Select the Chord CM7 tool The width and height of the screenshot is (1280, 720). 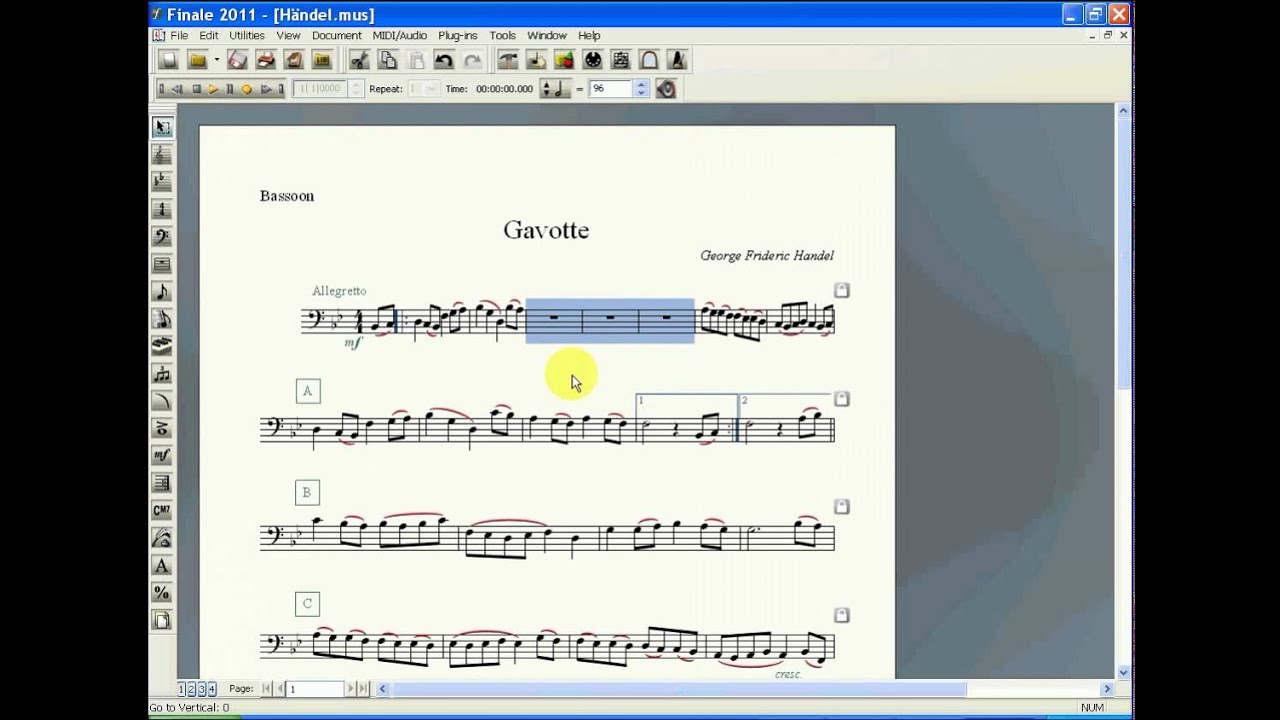pos(162,511)
